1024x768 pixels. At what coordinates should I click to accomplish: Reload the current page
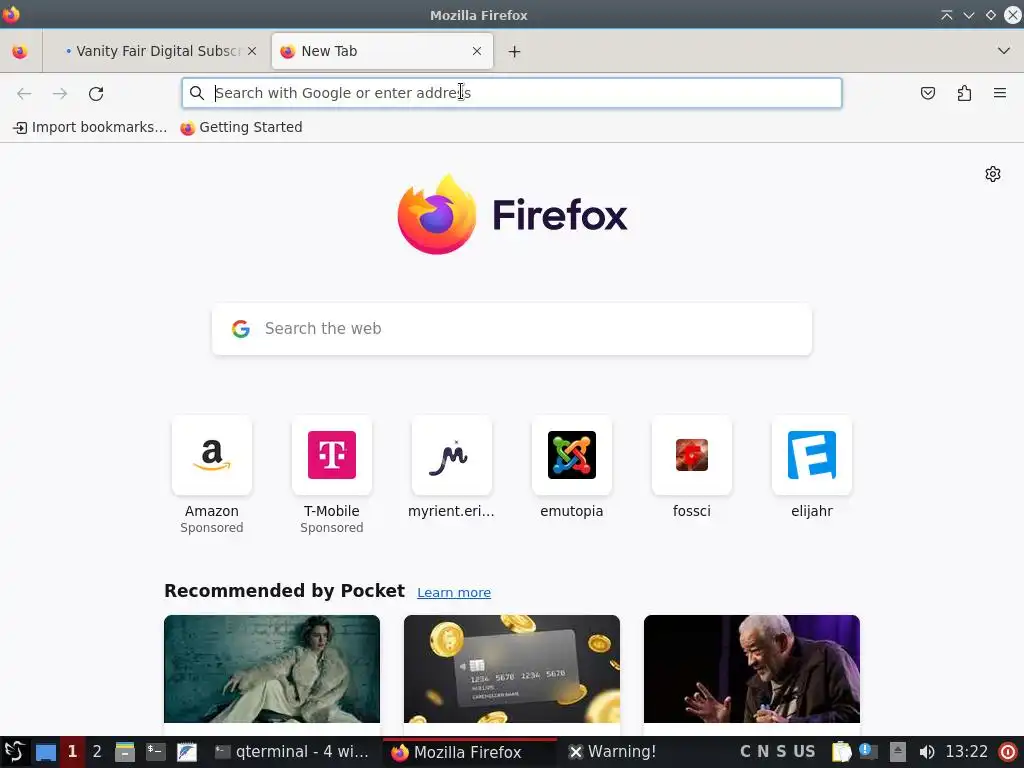[96, 93]
